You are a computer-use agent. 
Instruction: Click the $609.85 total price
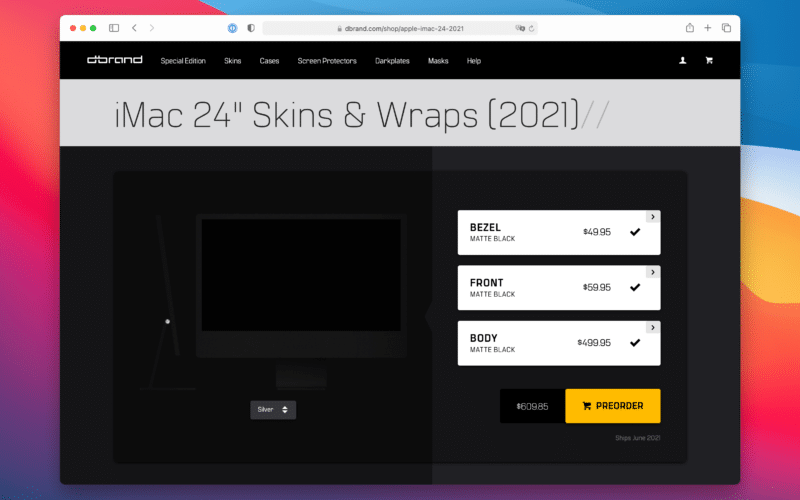532,407
